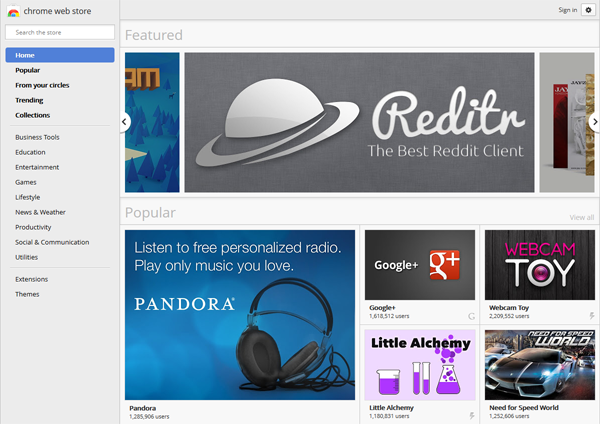
Task: Click the Webcam Toy title text
Action: coord(509,307)
